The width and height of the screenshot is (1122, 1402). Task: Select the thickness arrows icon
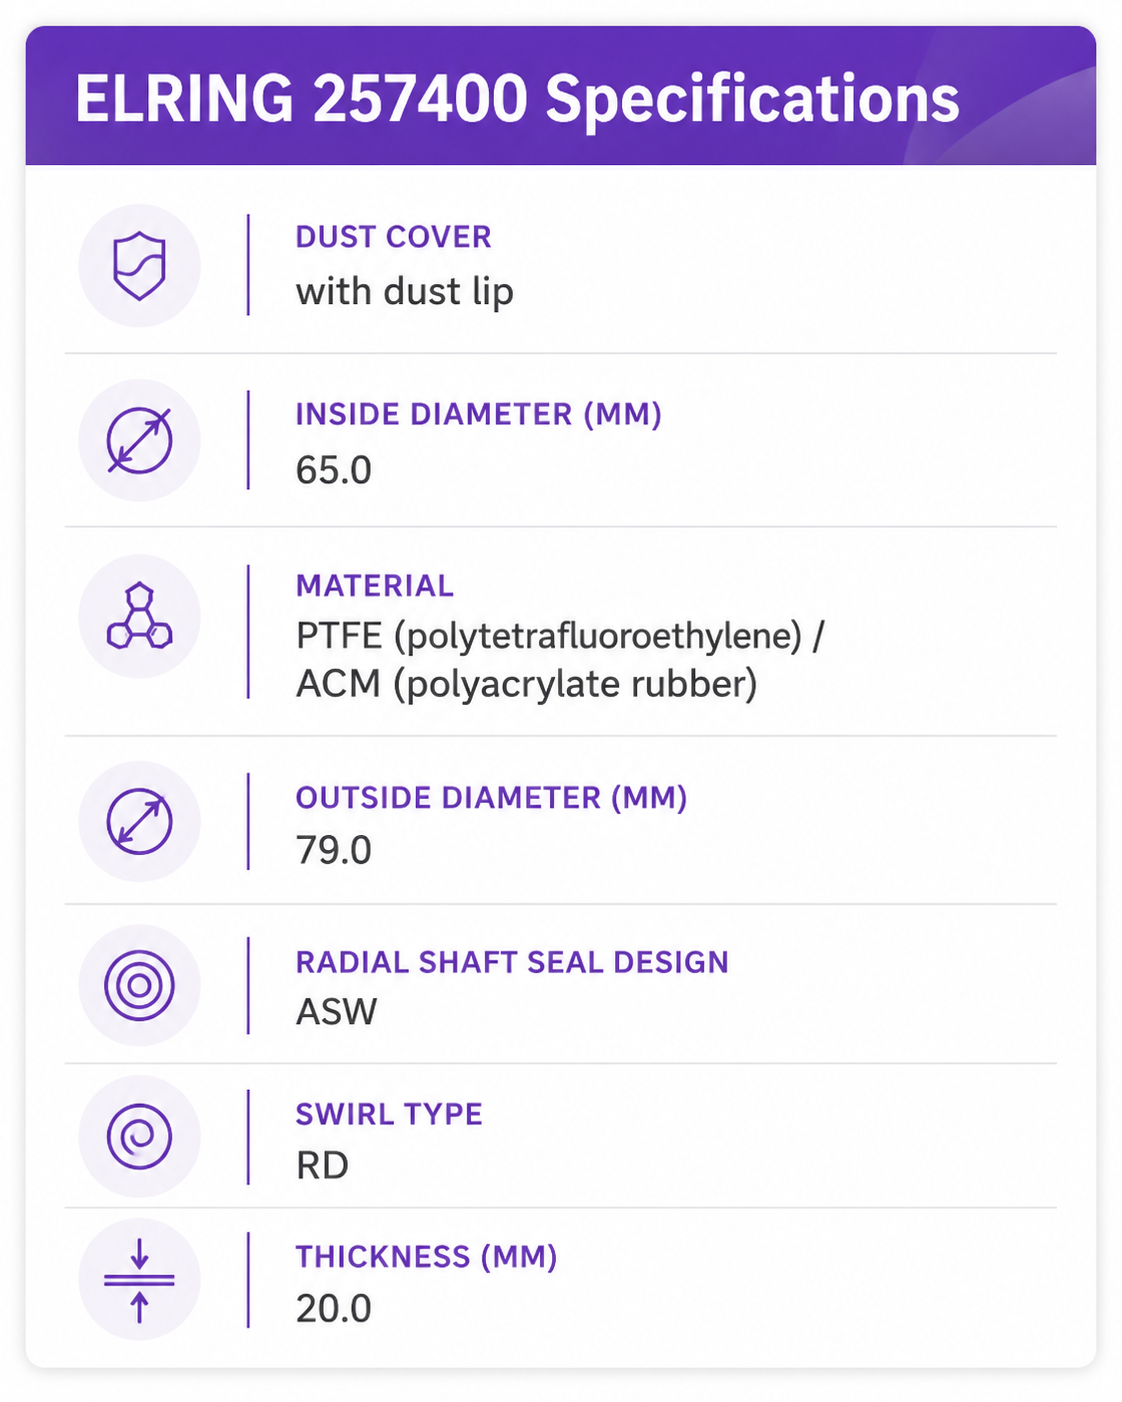pyautogui.click(x=139, y=1279)
